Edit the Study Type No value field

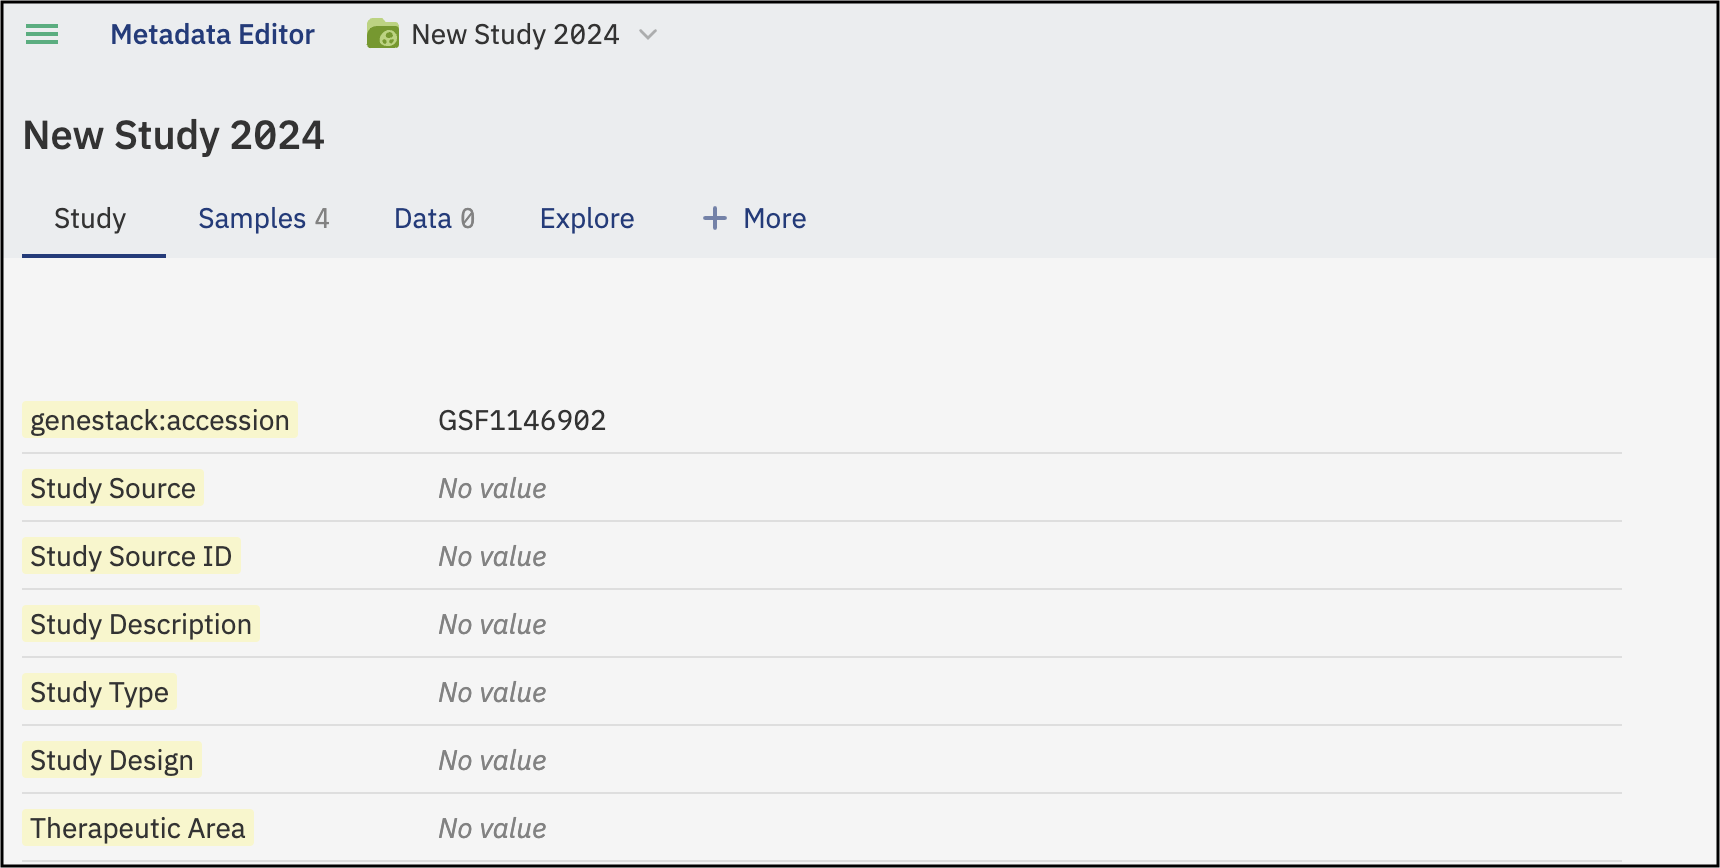pyautogui.click(x=492, y=692)
